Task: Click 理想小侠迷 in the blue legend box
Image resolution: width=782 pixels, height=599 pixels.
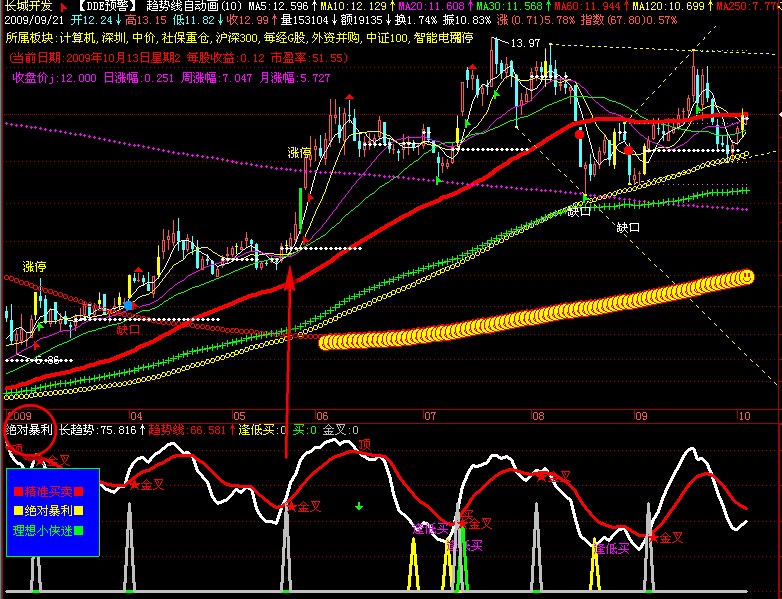Action: [x=43, y=530]
